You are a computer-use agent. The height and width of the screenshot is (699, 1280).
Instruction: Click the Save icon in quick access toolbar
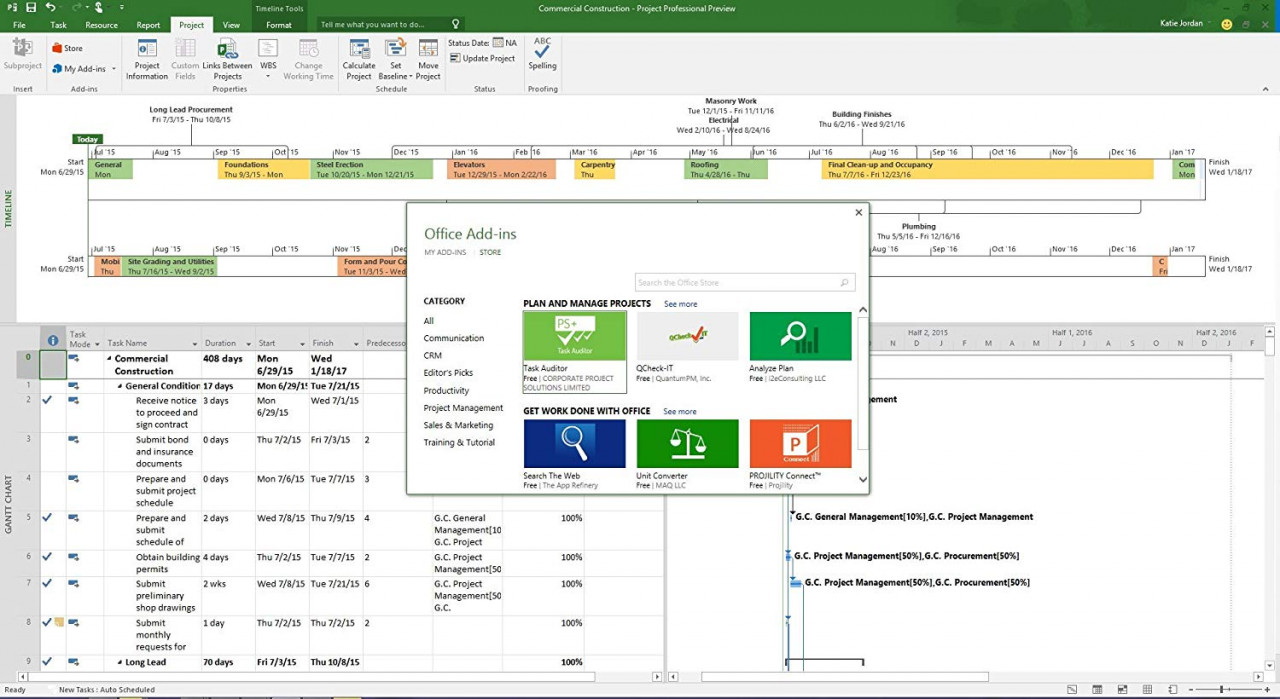[x=31, y=8]
